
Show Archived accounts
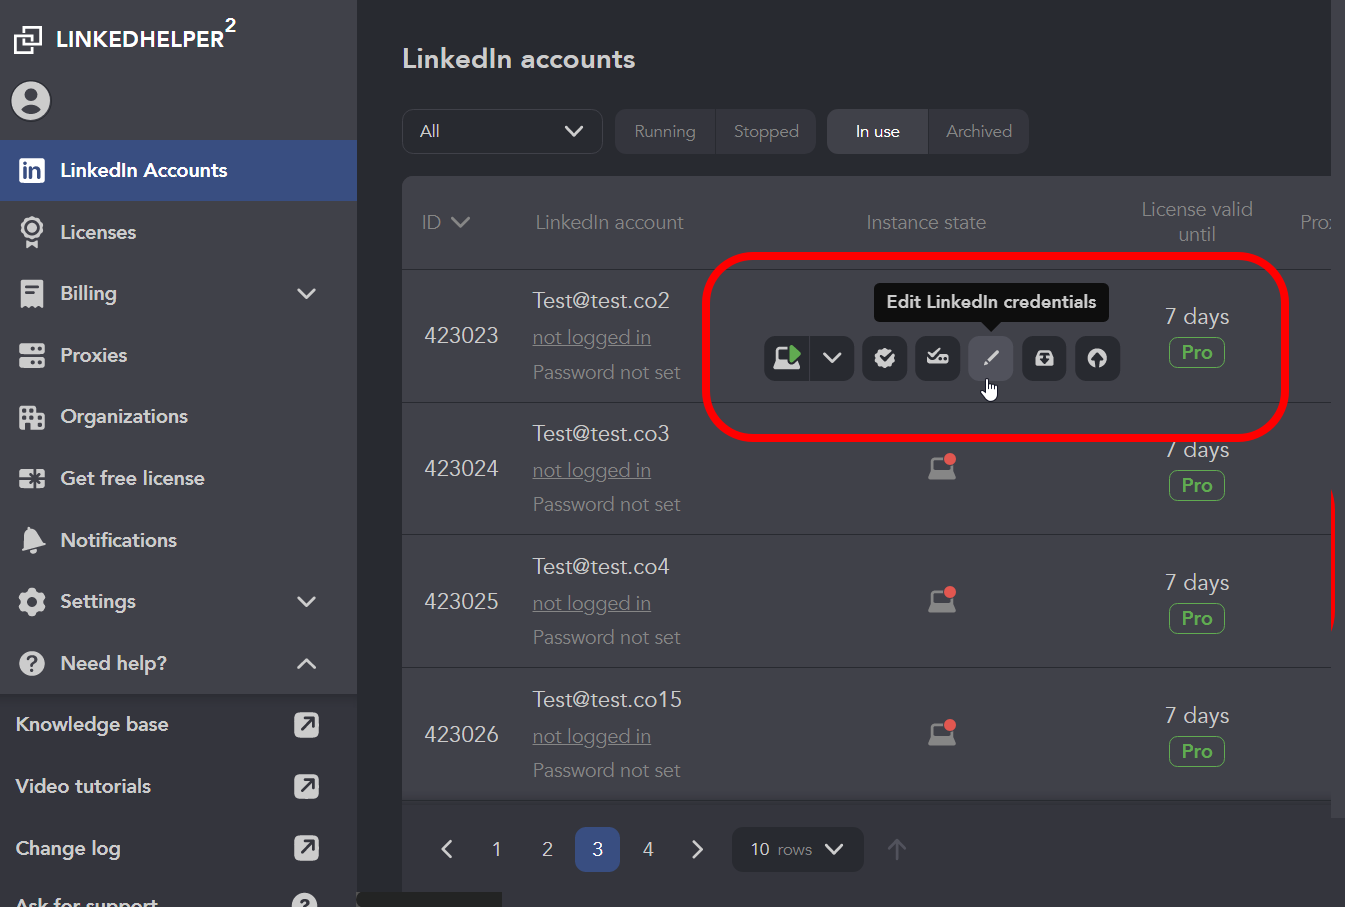tap(979, 131)
